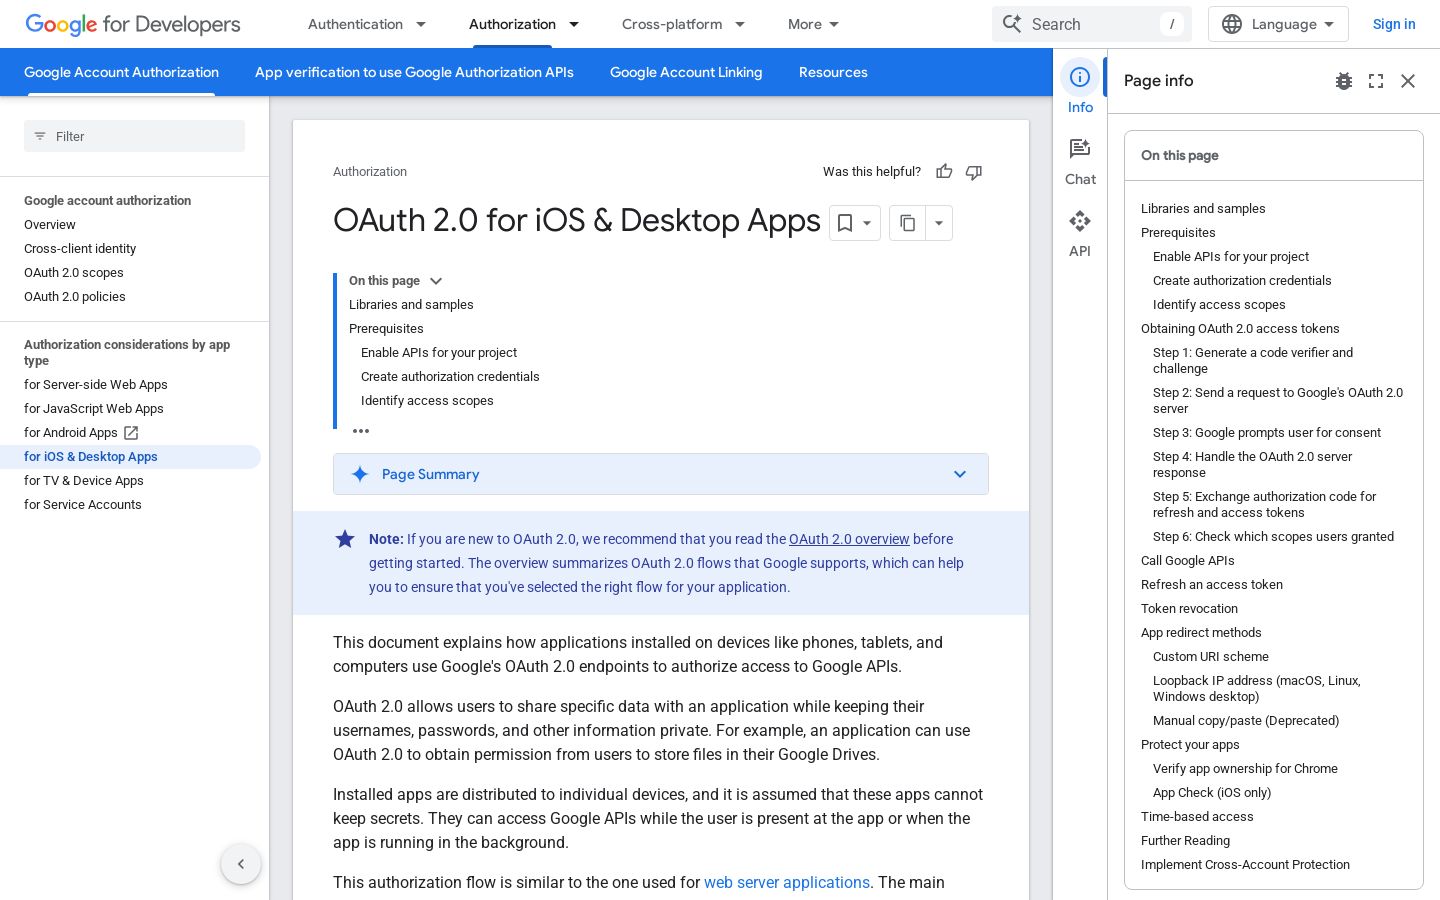Bookmark this page with the bookmark icon
The width and height of the screenshot is (1440, 900).
click(x=845, y=223)
